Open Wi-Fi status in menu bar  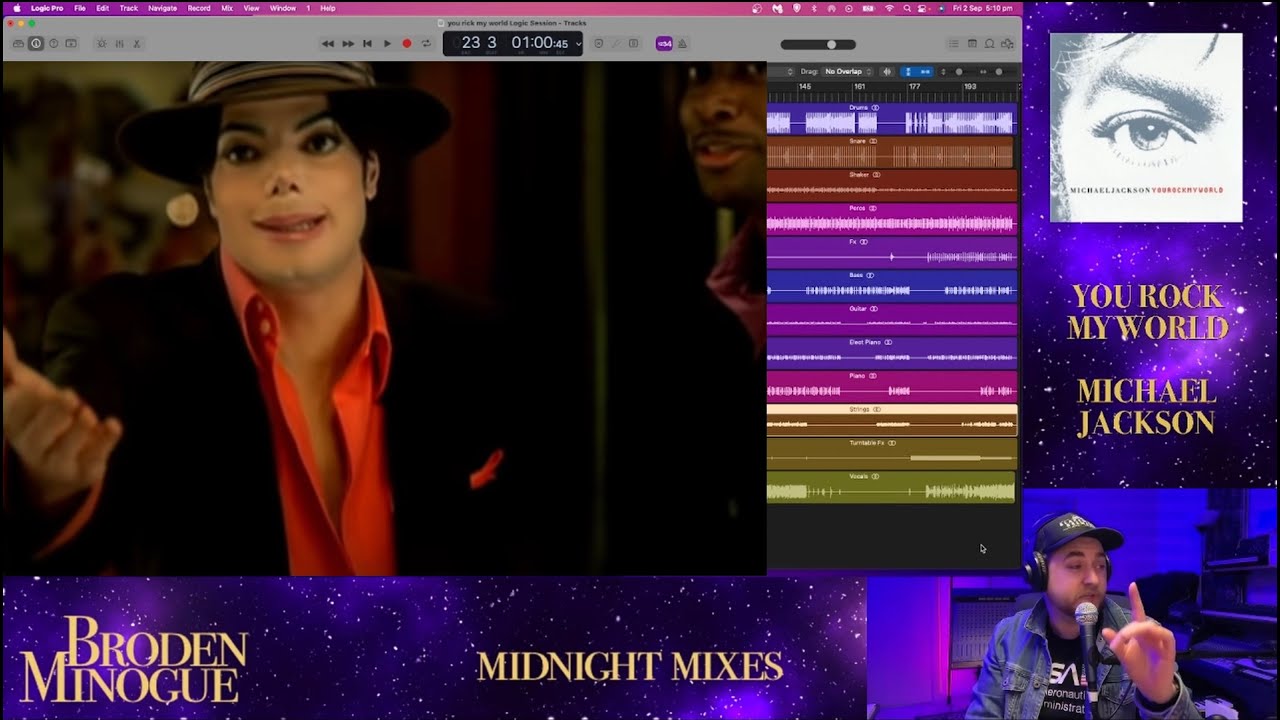click(889, 8)
